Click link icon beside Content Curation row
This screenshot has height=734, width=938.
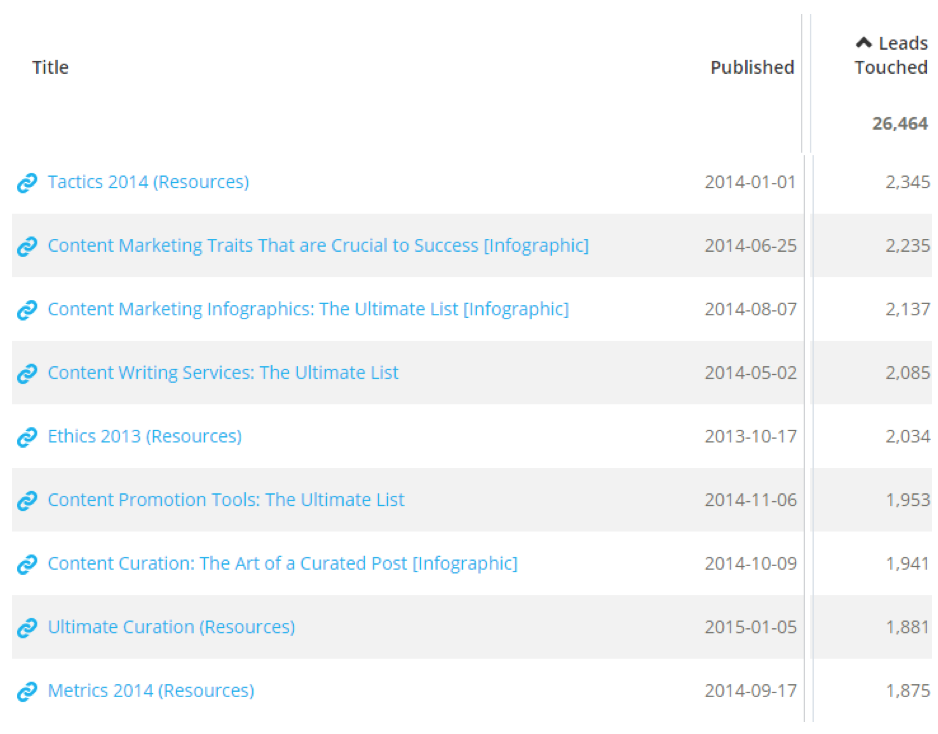(x=27, y=565)
